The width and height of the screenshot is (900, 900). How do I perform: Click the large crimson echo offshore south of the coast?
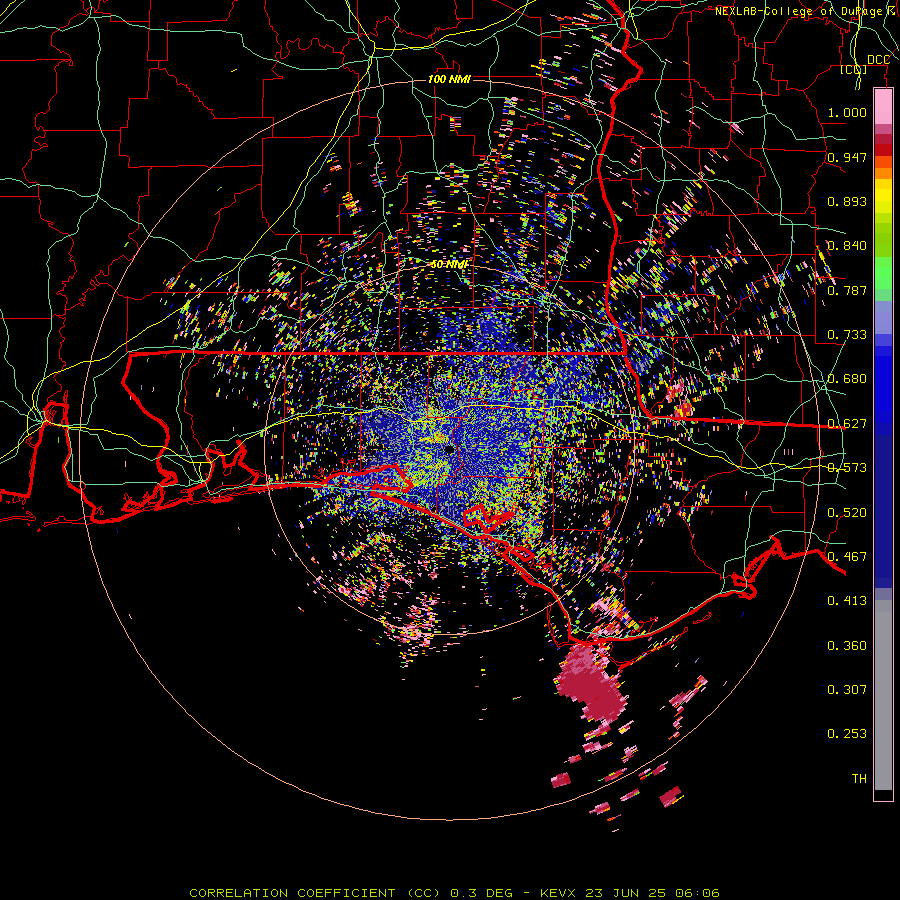[x=591, y=682]
